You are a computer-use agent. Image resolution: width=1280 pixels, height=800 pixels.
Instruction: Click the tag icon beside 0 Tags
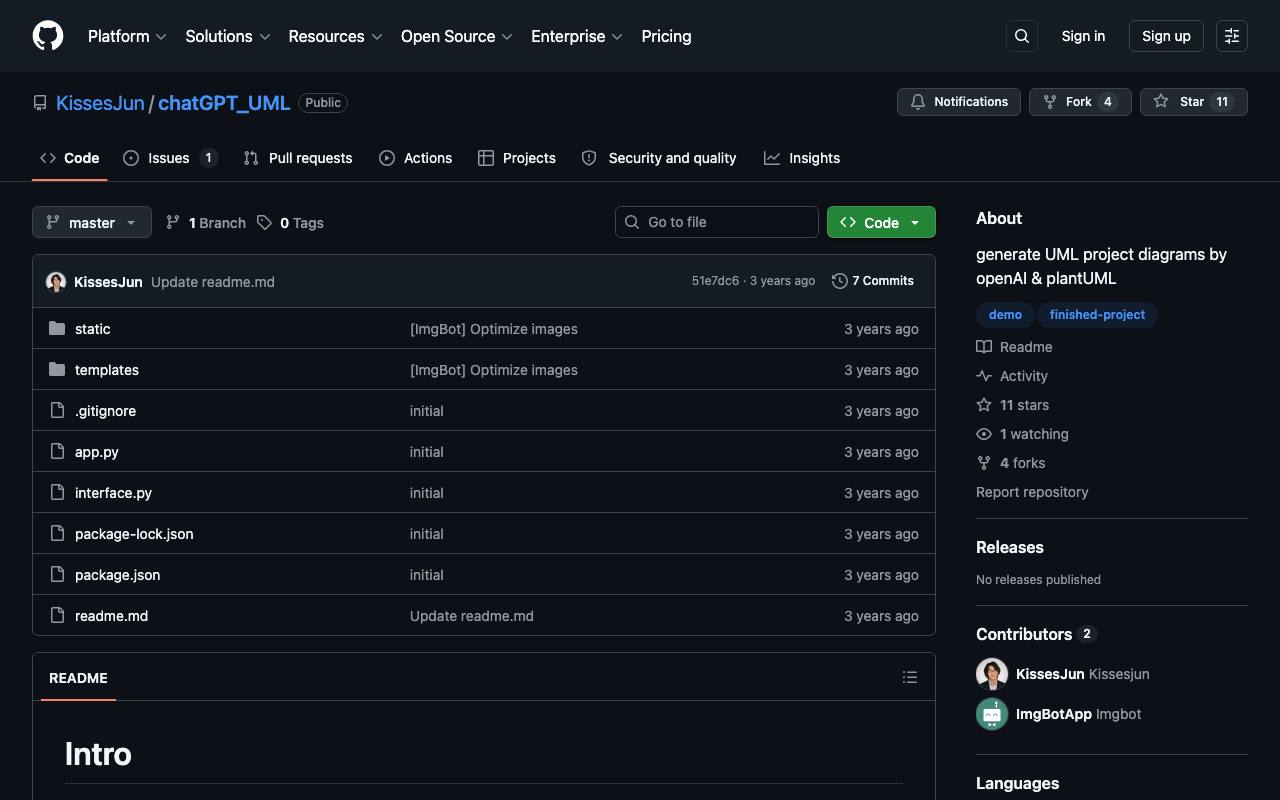264,222
